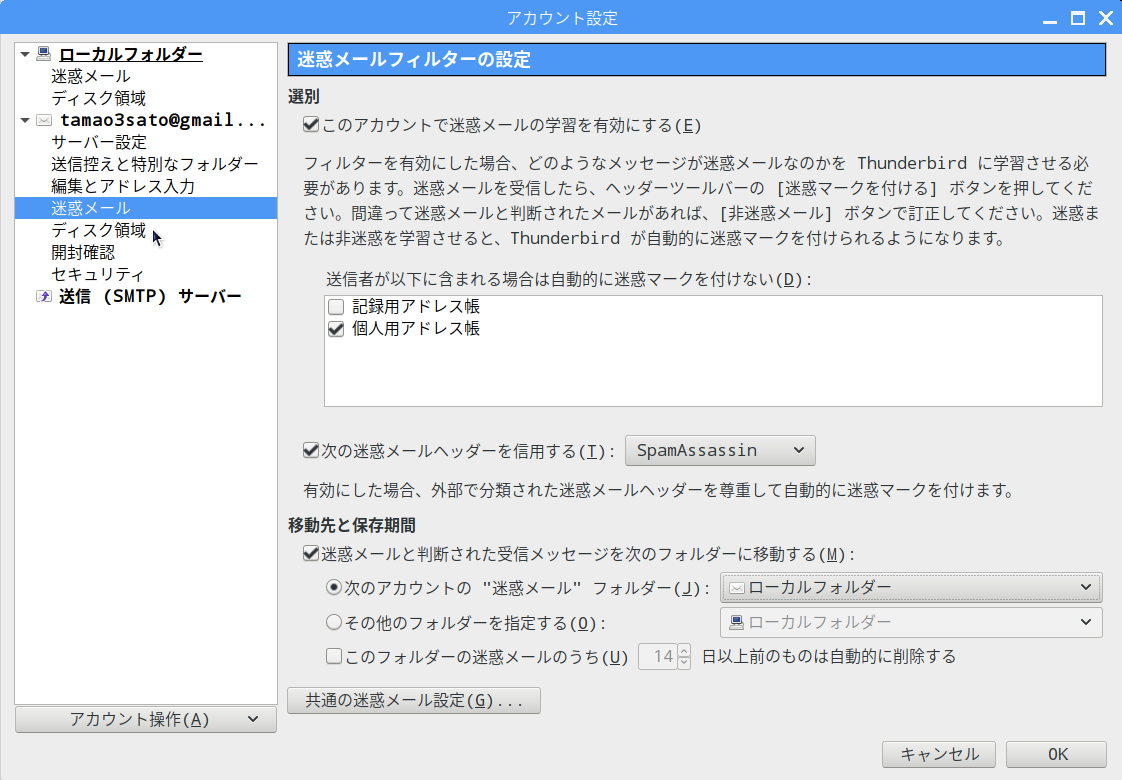Open the junk folder account dropdown
The height and width of the screenshot is (780, 1122).
(911, 588)
